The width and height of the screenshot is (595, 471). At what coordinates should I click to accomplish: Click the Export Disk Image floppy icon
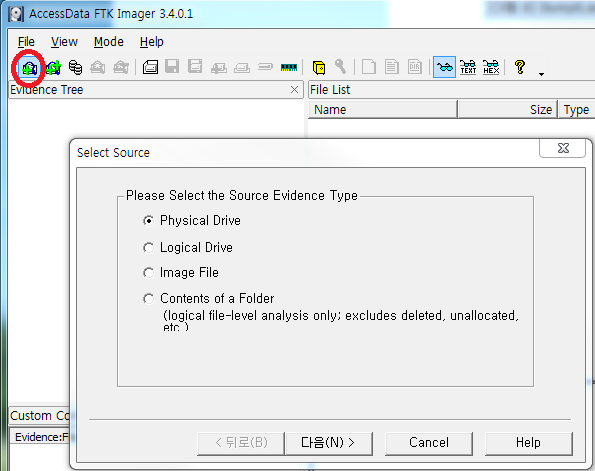(x=172, y=67)
